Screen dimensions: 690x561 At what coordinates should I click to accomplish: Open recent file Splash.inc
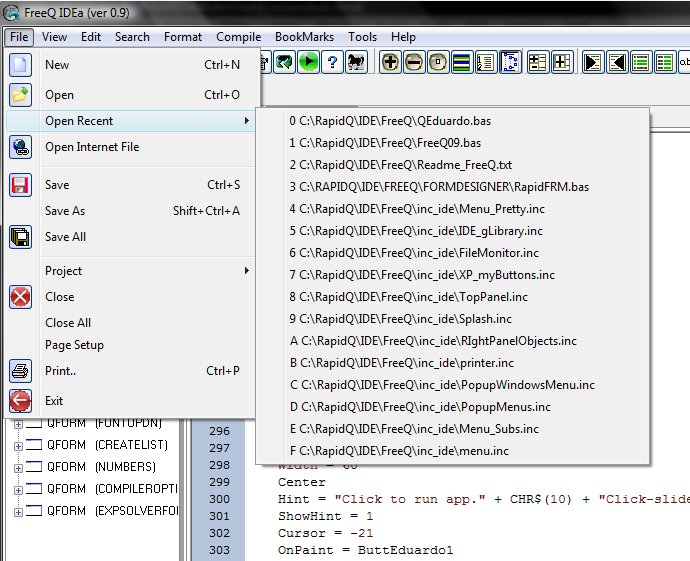tap(452, 319)
